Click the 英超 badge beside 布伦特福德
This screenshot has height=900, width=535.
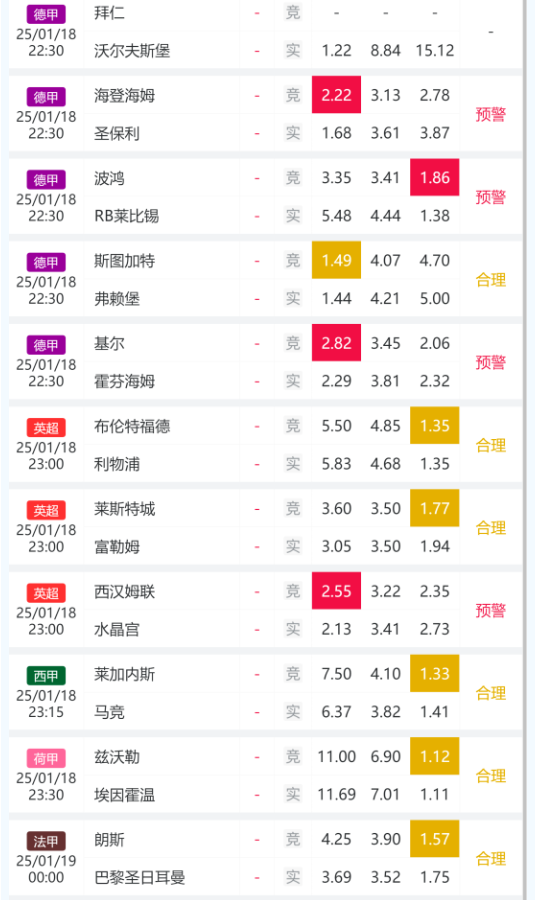(46, 428)
